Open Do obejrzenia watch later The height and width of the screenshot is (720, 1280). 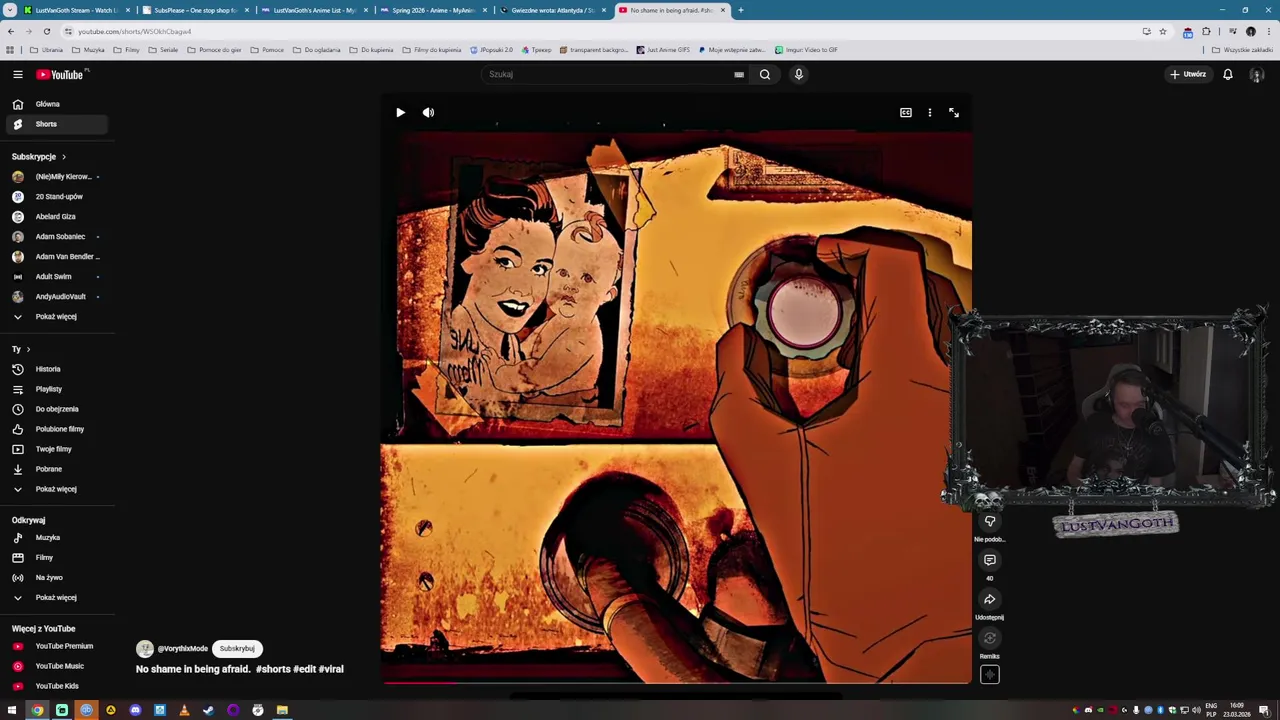click(x=57, y=409)
